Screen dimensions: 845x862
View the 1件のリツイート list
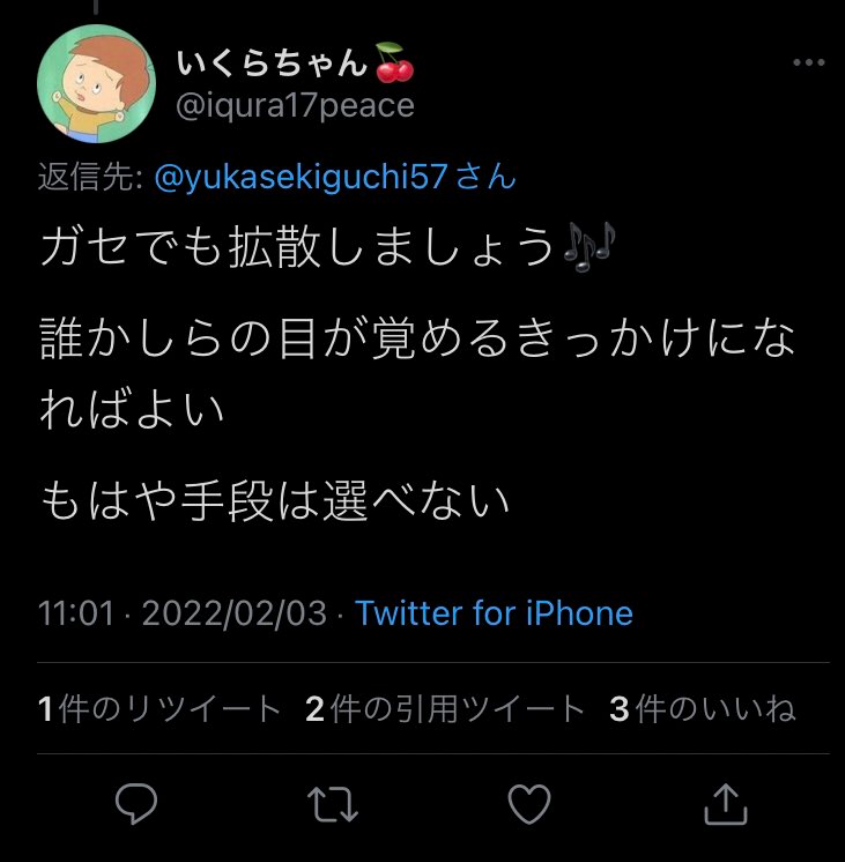point(159,709)
